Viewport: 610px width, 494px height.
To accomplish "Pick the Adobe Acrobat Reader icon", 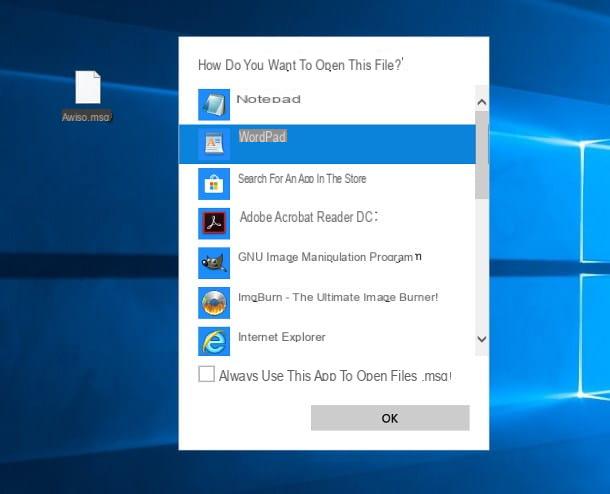I will click(214, 224).
